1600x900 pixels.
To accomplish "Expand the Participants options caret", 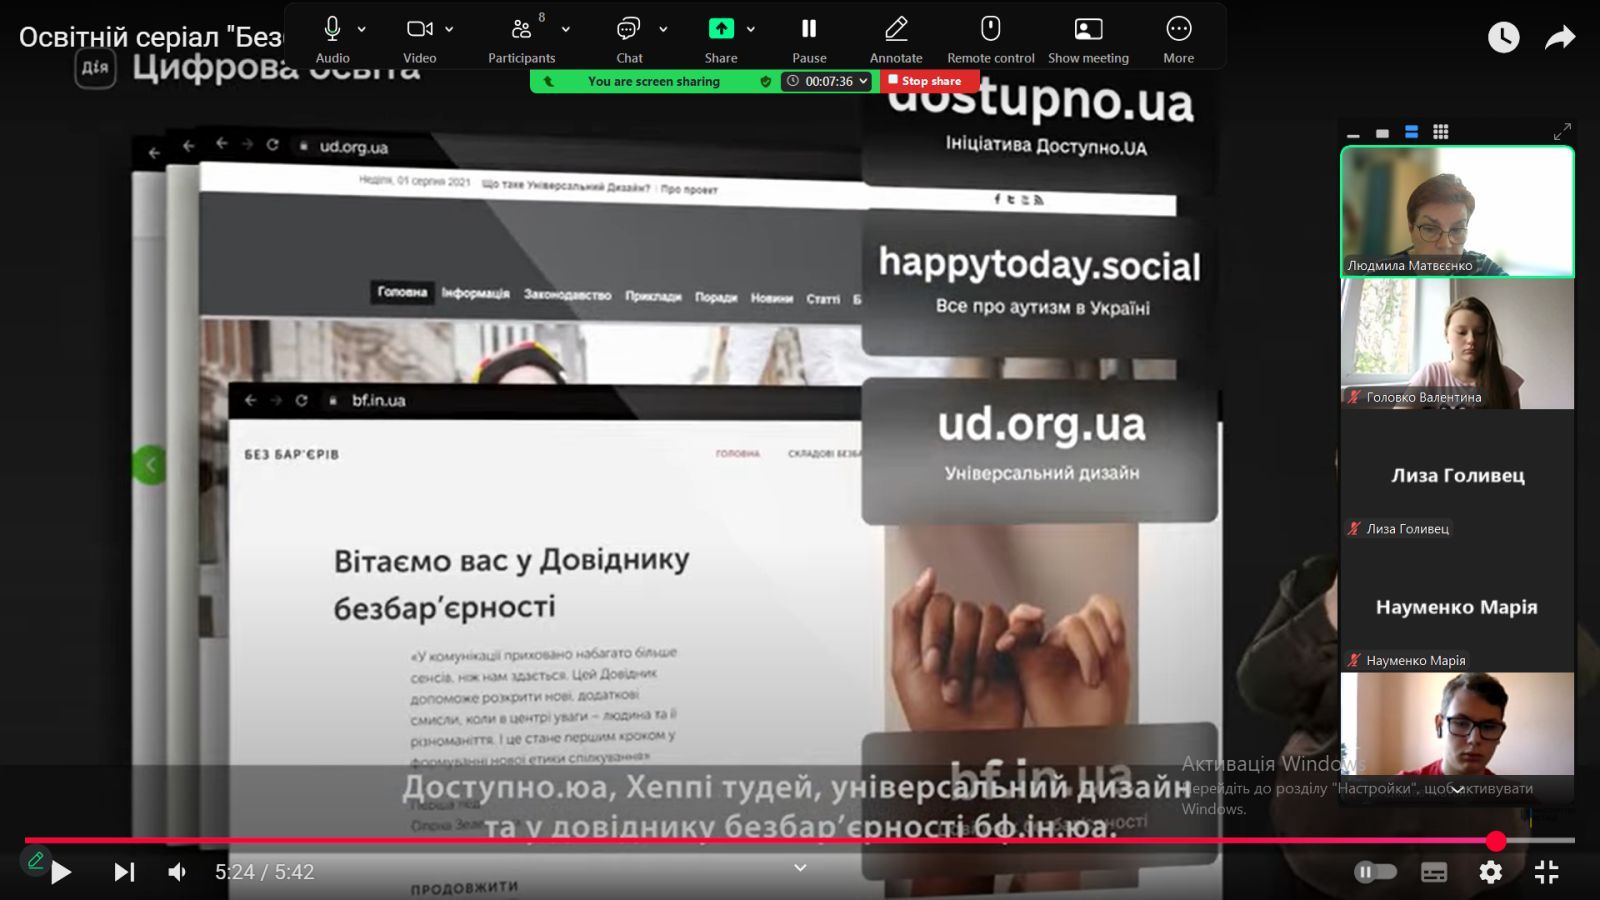I will (x=566, y=30).
